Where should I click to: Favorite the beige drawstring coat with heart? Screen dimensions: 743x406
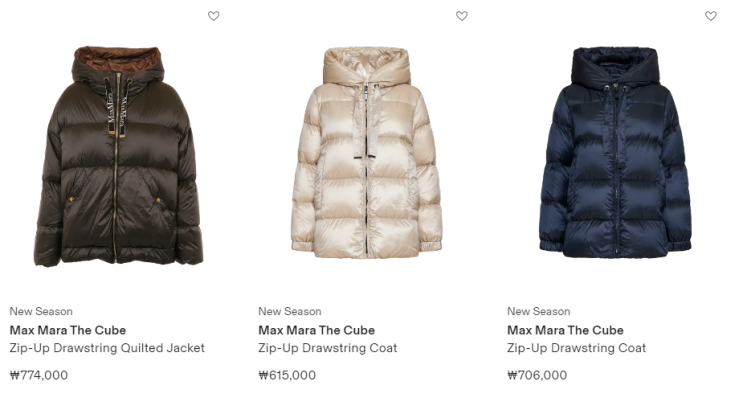(x=462, y=16)
